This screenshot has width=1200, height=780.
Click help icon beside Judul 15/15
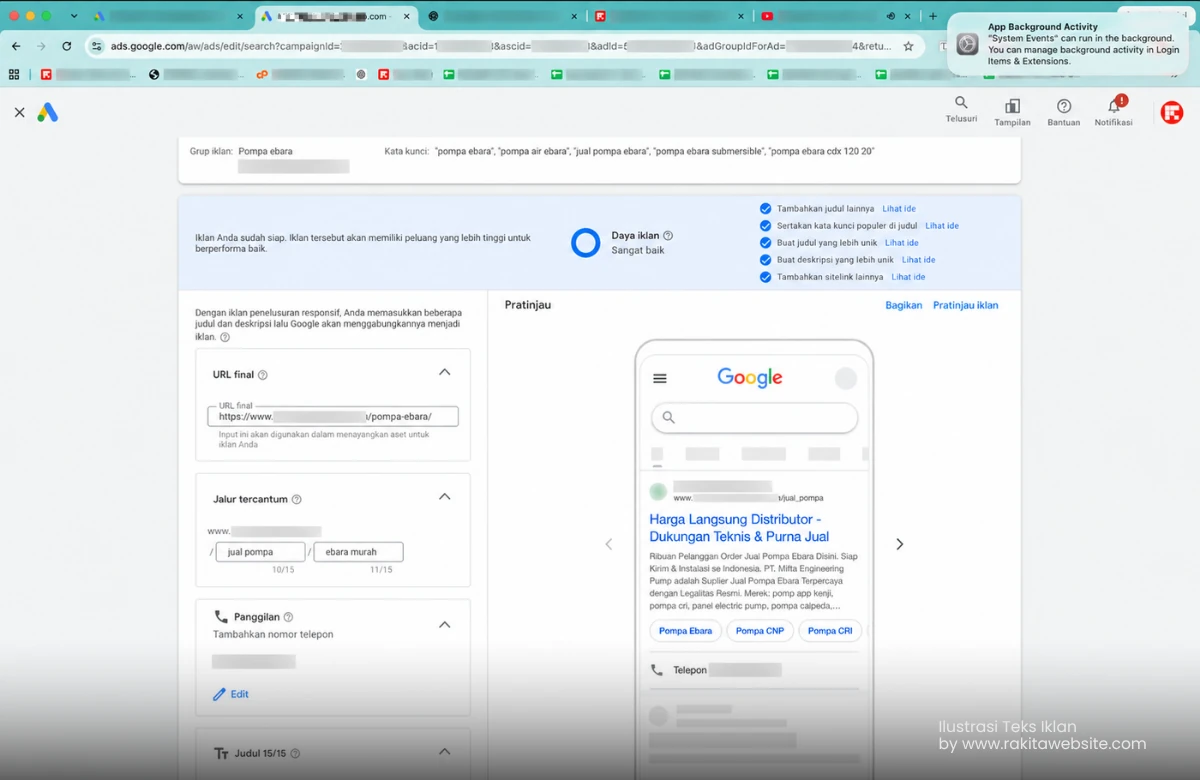pyautogui.click(x=295, y=754)
